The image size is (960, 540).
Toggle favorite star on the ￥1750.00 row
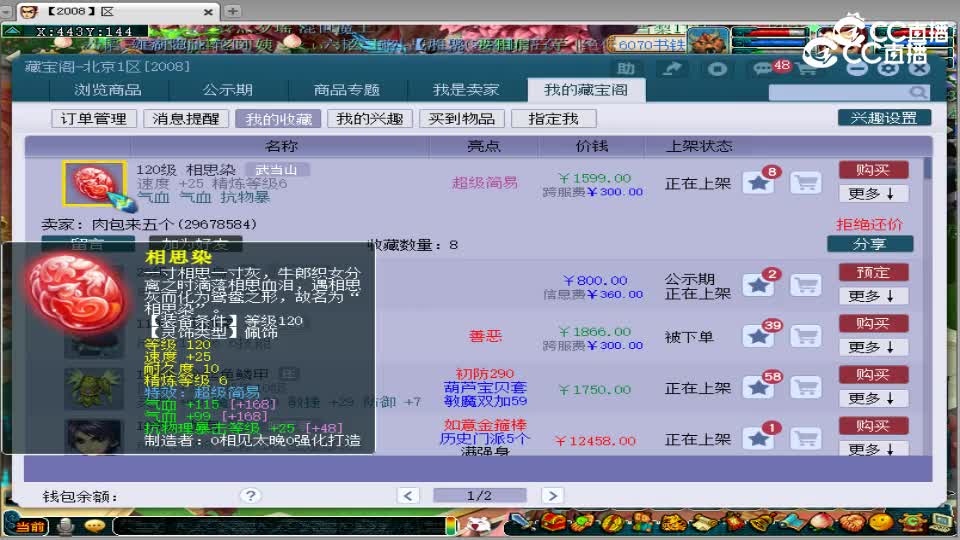(x=758, y=387)
